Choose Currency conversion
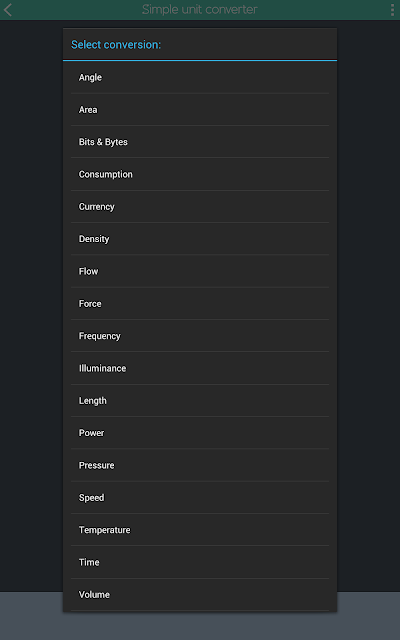The width and height of the screenshot is (400, 640). tap(200, 207)
